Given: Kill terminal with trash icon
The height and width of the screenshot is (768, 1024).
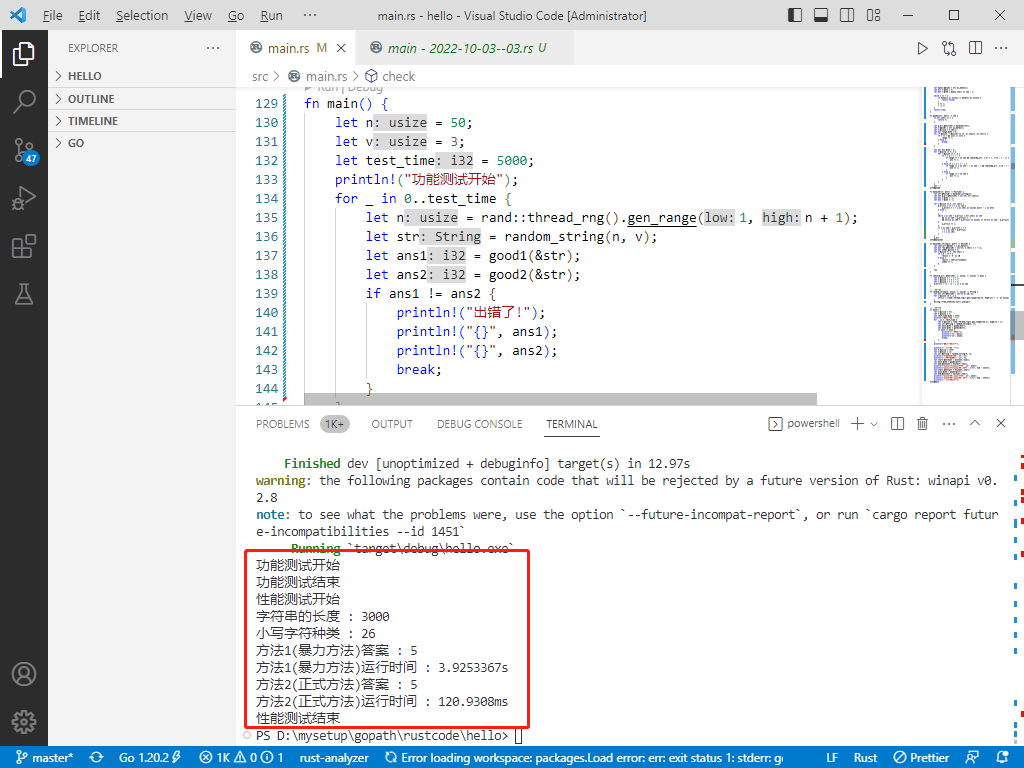Looking at the screenshot, I should pyautogui.click(x=923, y=424).
